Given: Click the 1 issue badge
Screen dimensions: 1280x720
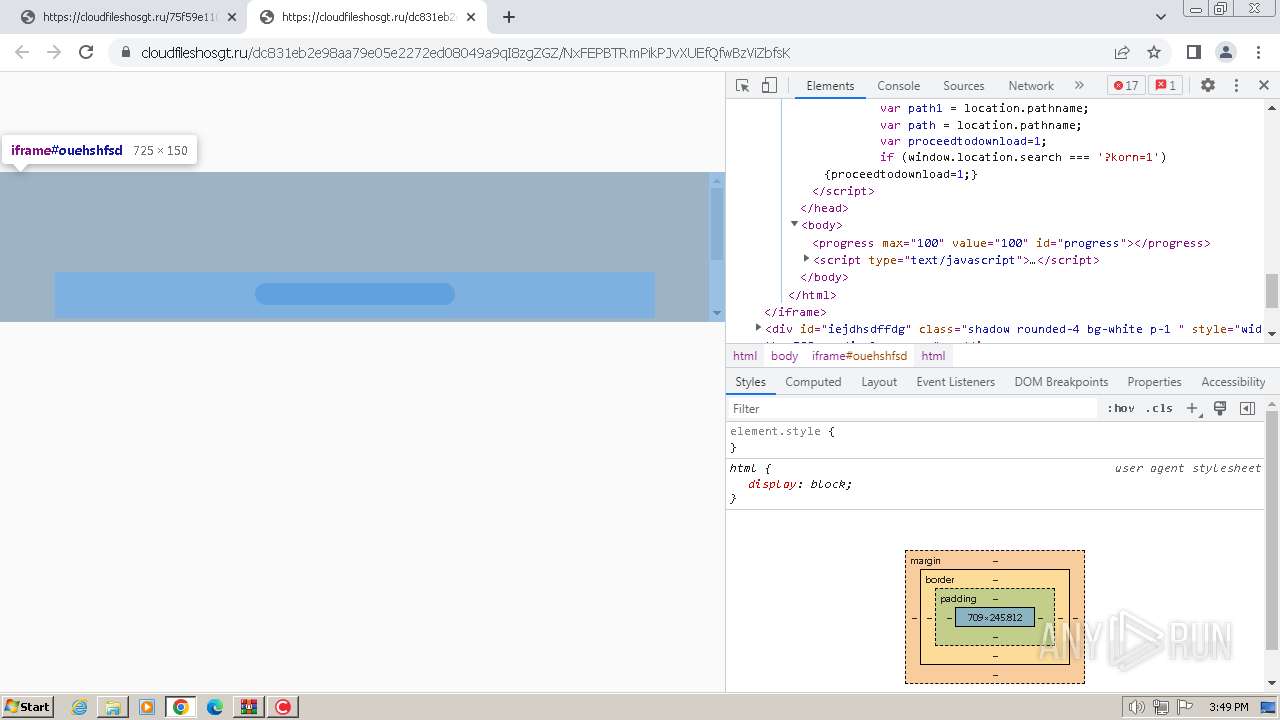Looking at the screenshot, I should (x=1165, y=85).
